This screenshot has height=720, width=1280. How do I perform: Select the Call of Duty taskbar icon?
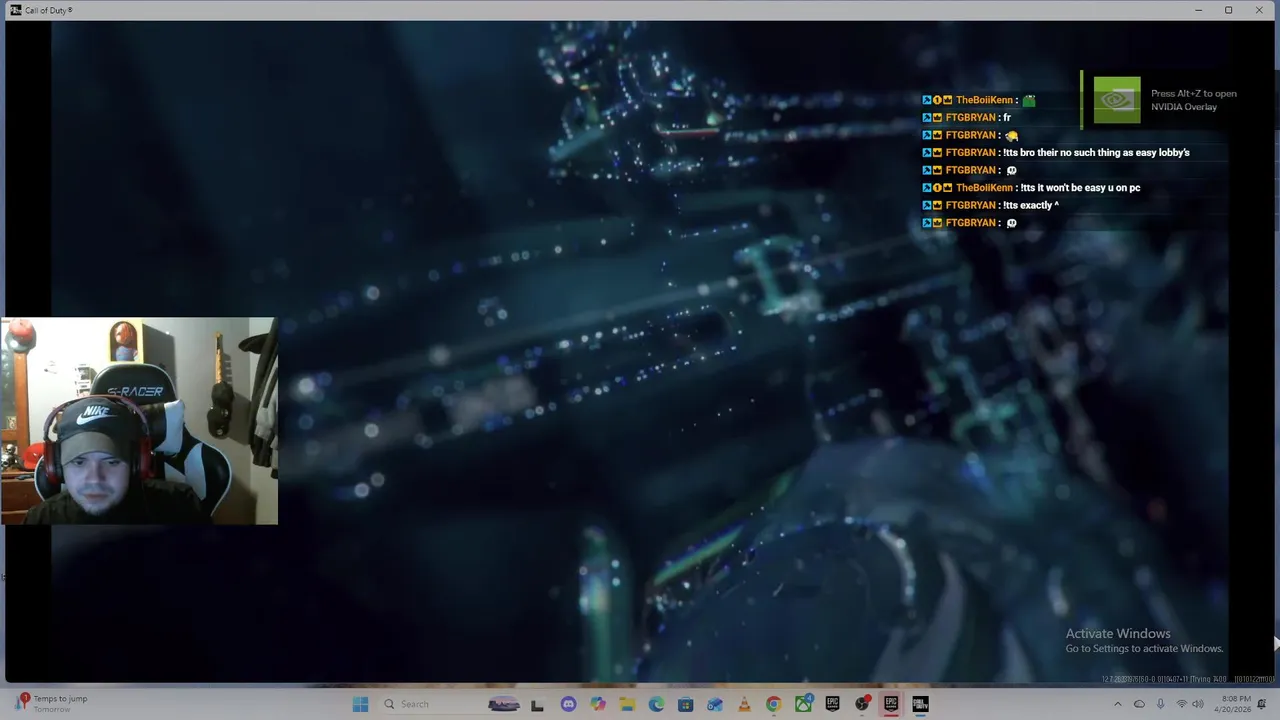click(x=920, y=704)
